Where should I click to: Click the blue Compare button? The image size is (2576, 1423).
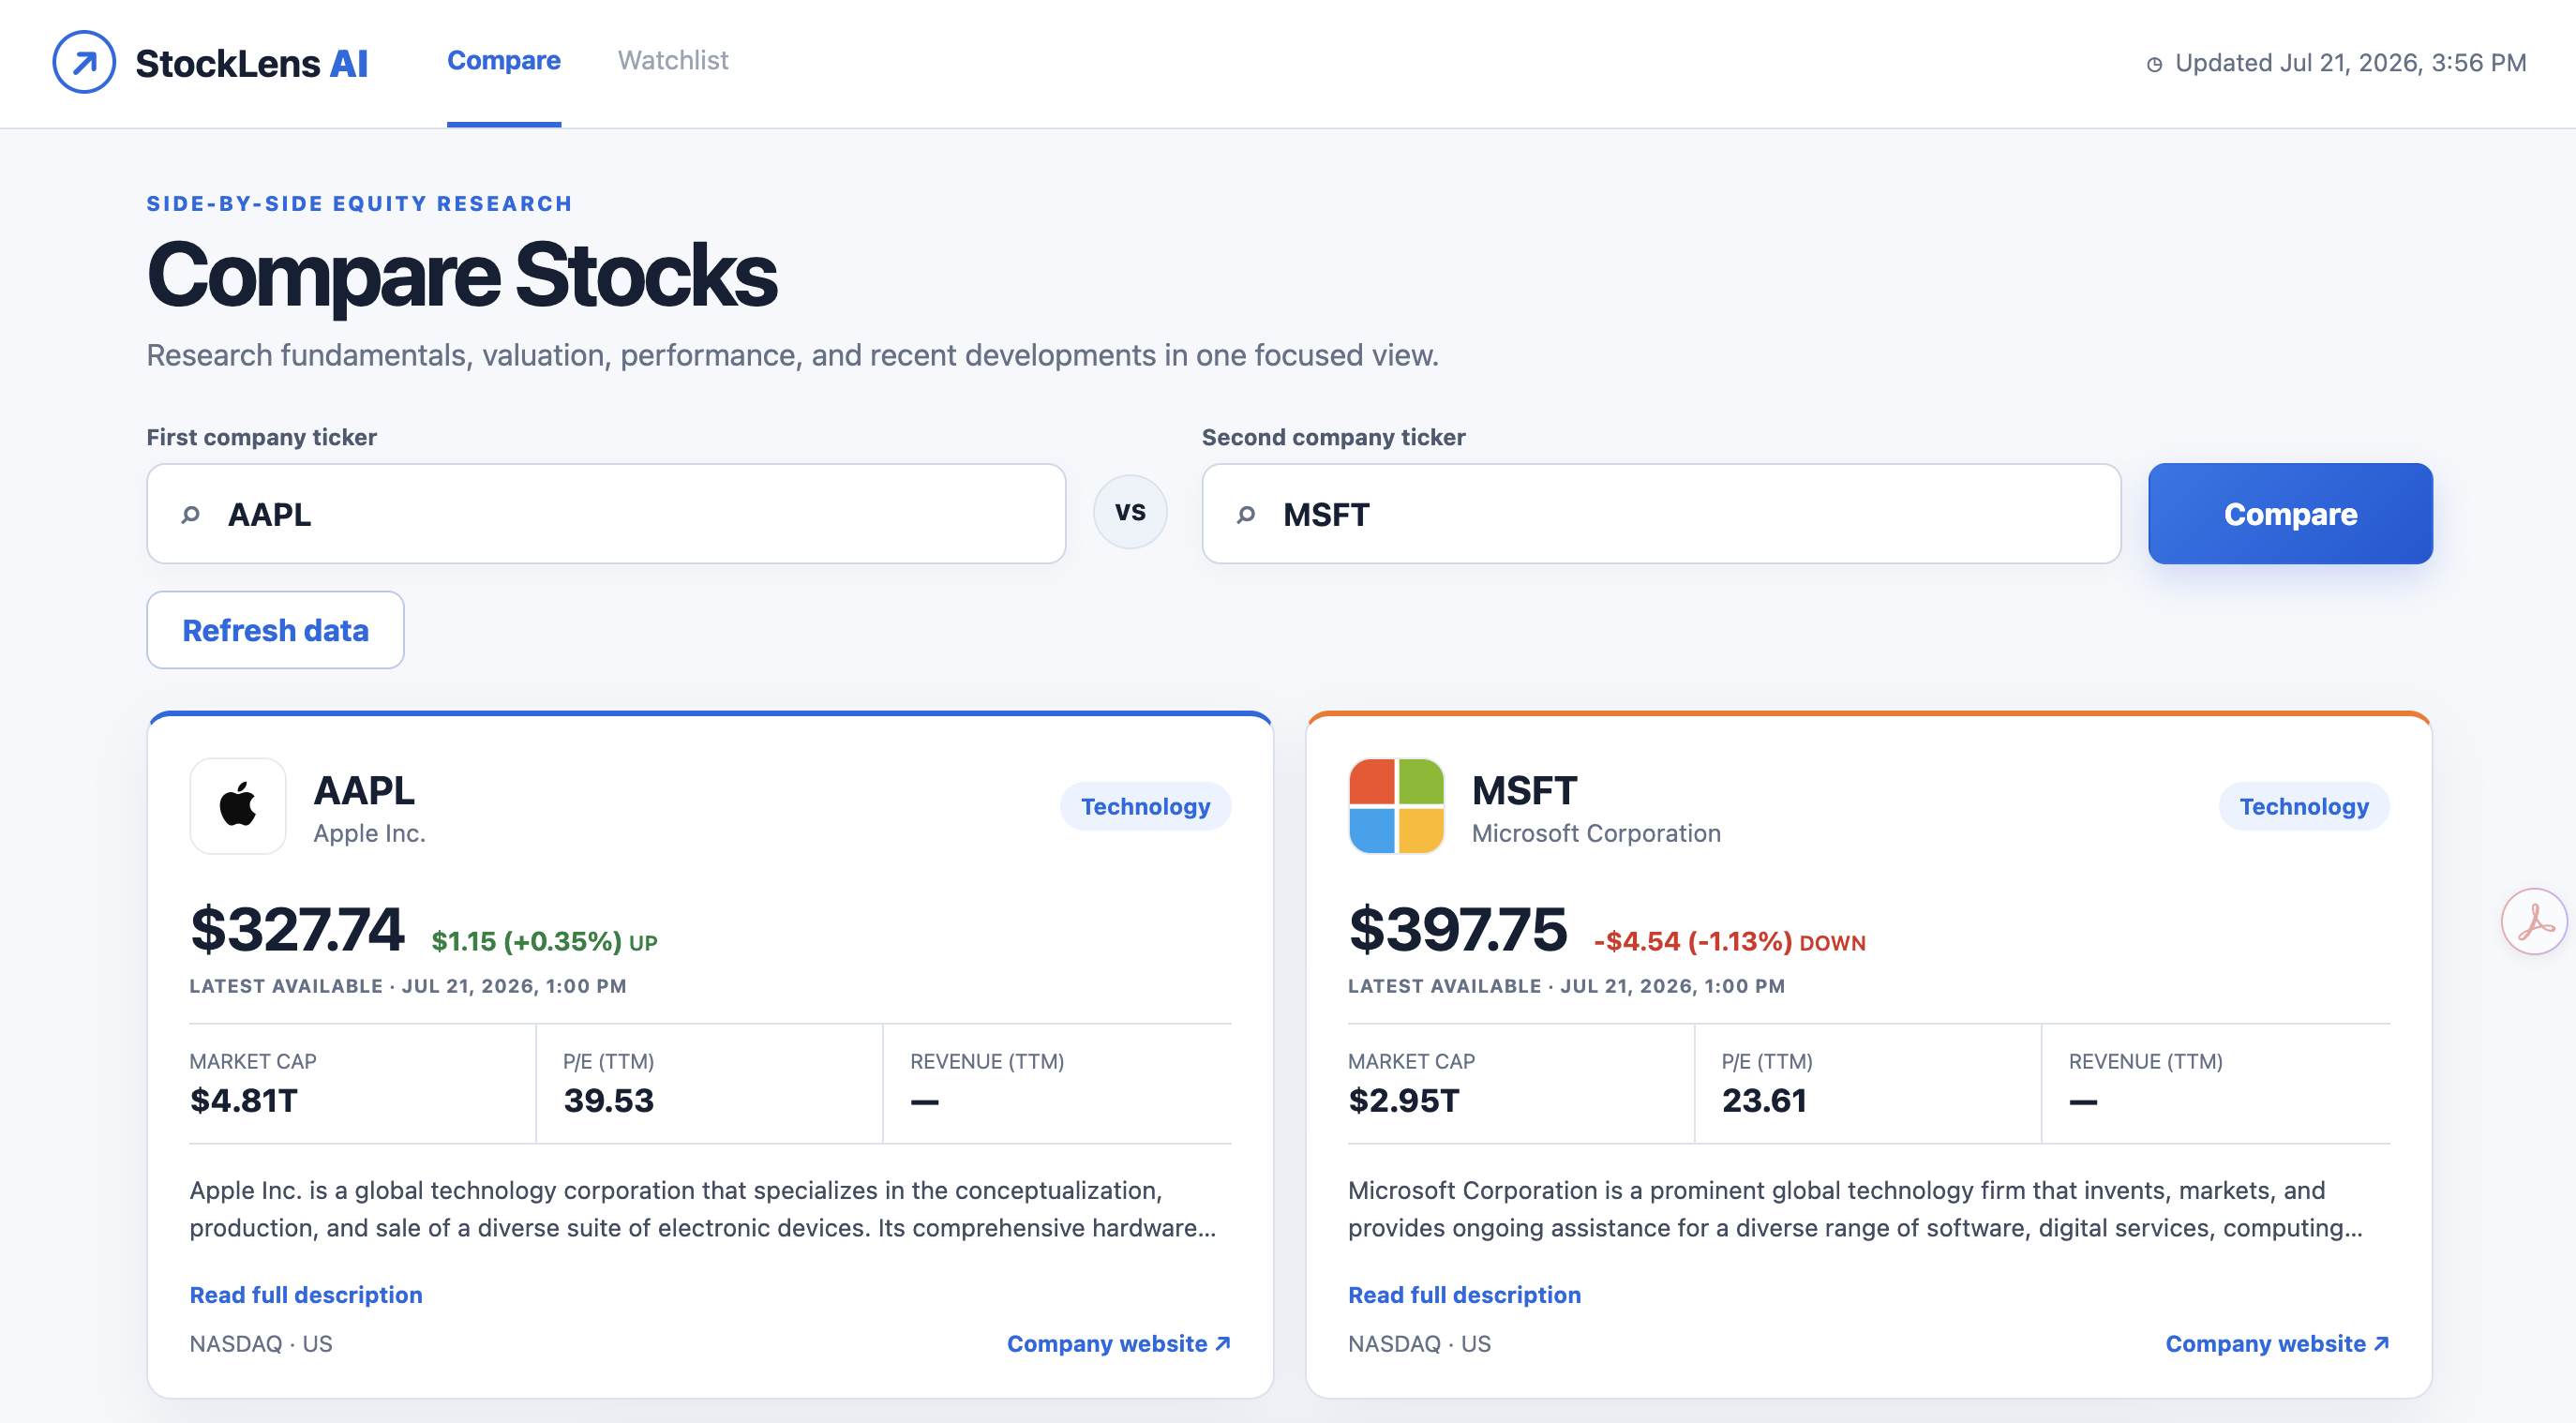coord(2290,514)
